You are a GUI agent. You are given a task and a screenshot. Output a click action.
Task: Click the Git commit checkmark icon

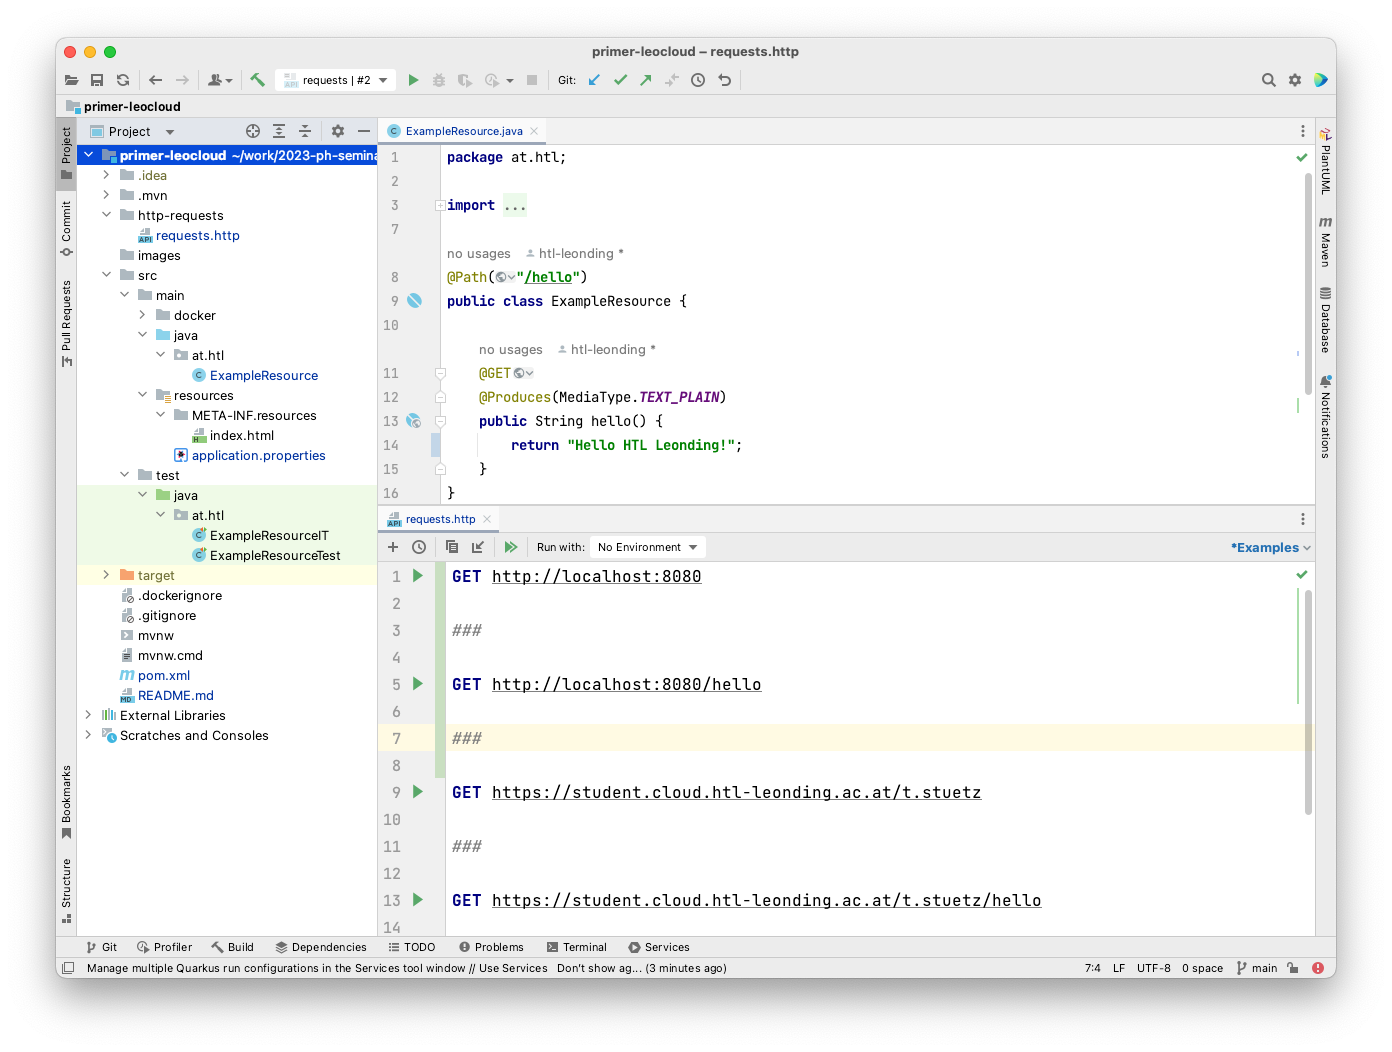pyautogui.click(x=620, y=80)
